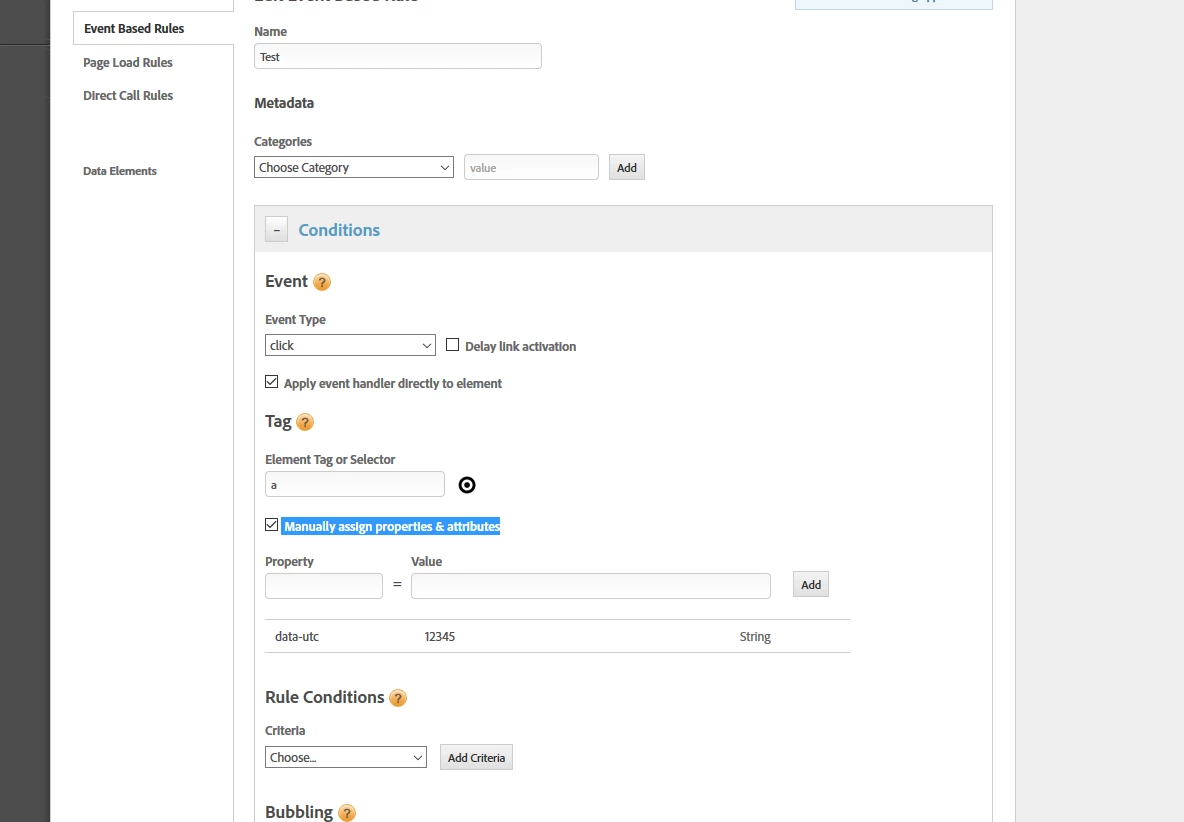Click the element selector target icon
The width and height of the screenshot is (1184, 822).
[x=467, y=485]
